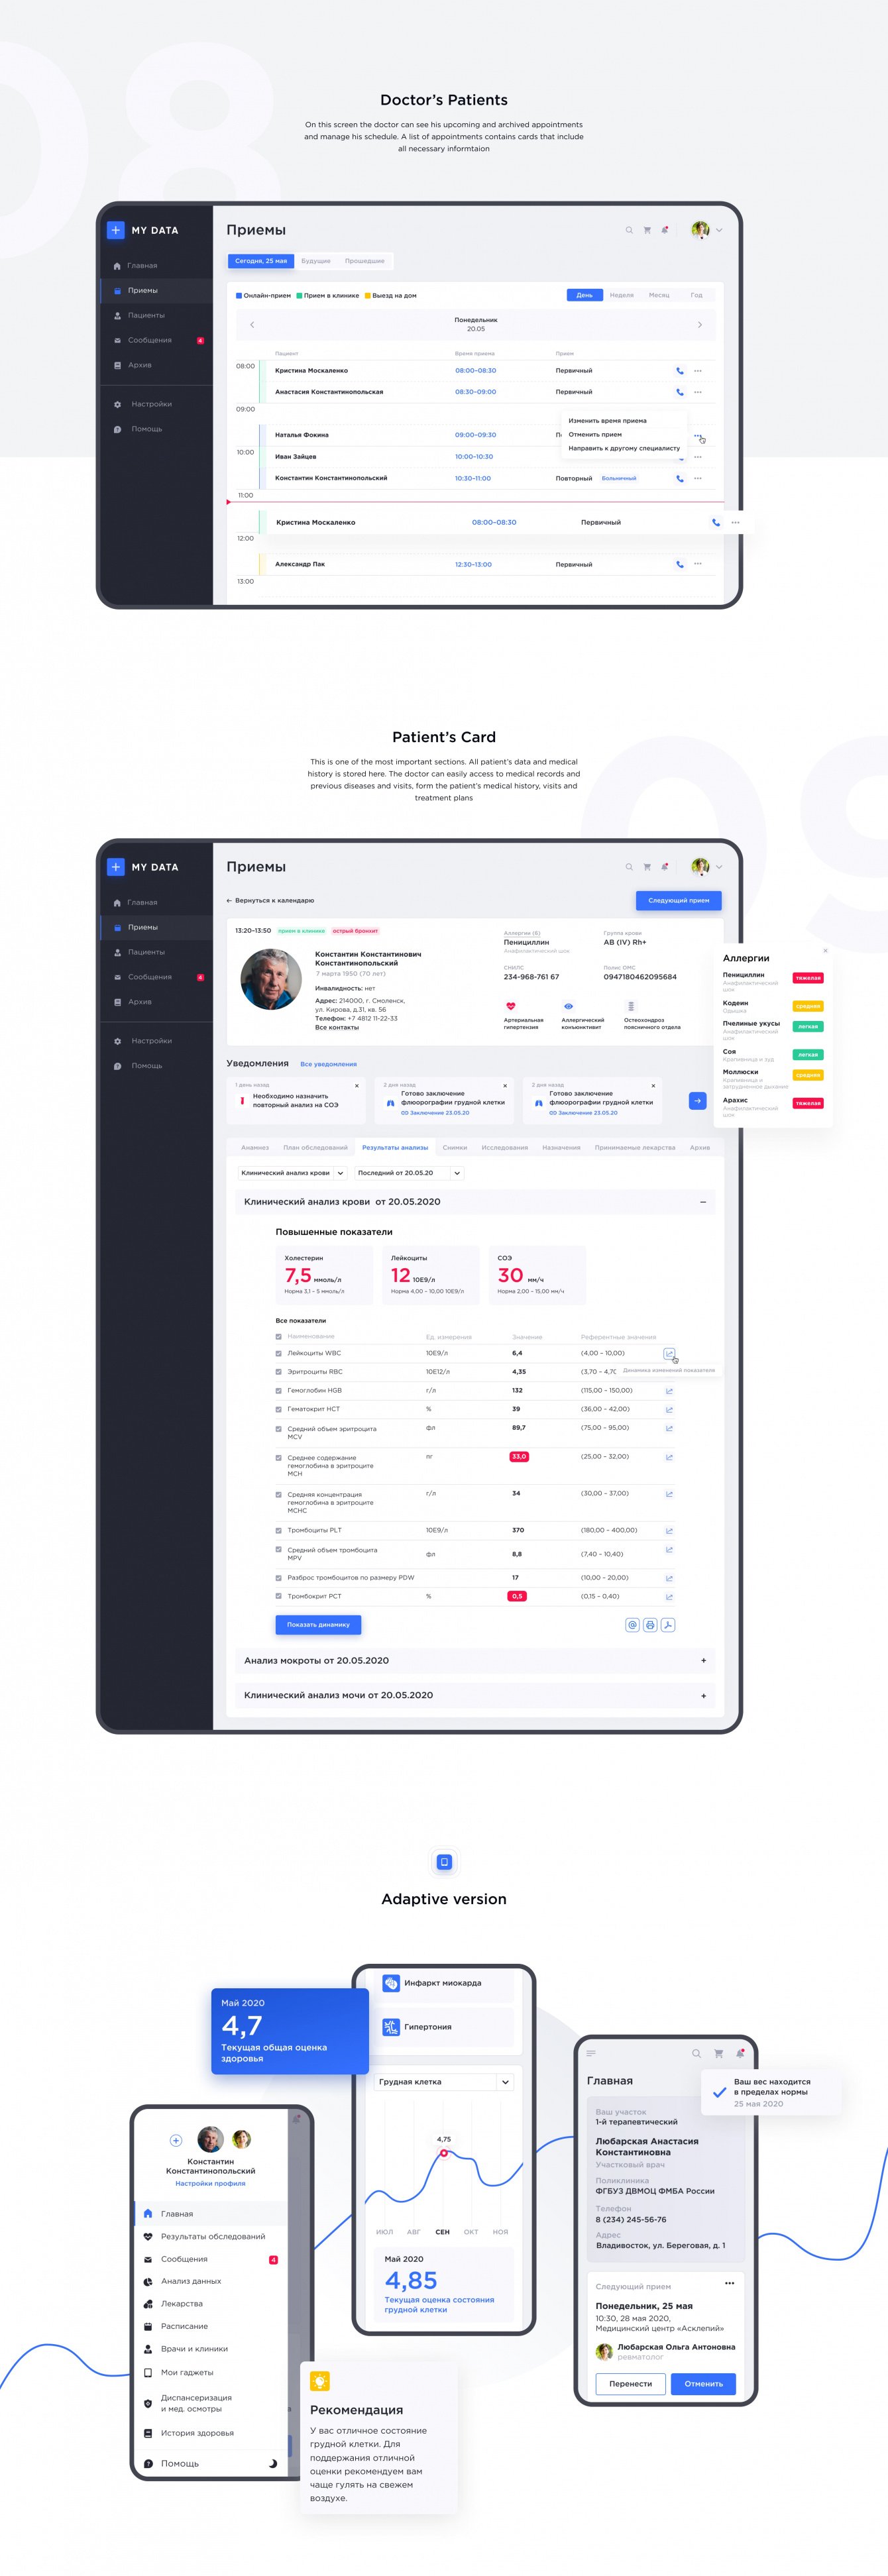Click the Следующий прием button
The height and width of the screenshot is (2576, 888).
(679, 900)
